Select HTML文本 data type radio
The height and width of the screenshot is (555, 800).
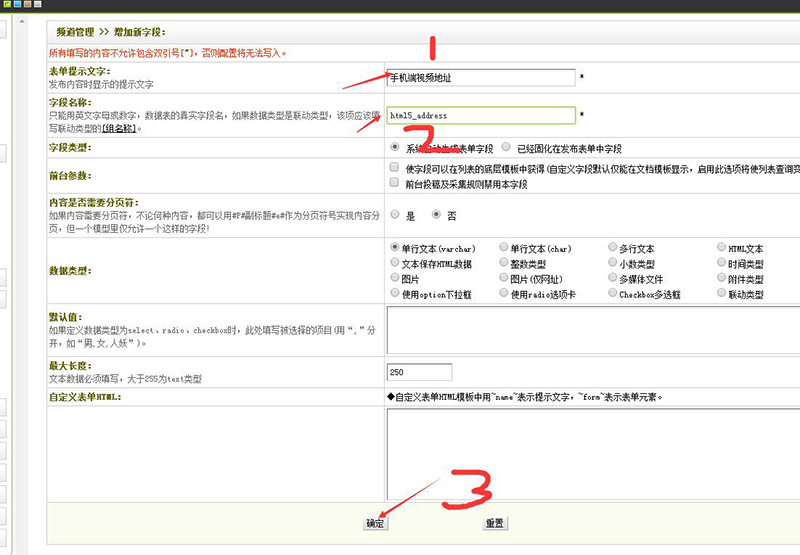(x=722, y=248)
